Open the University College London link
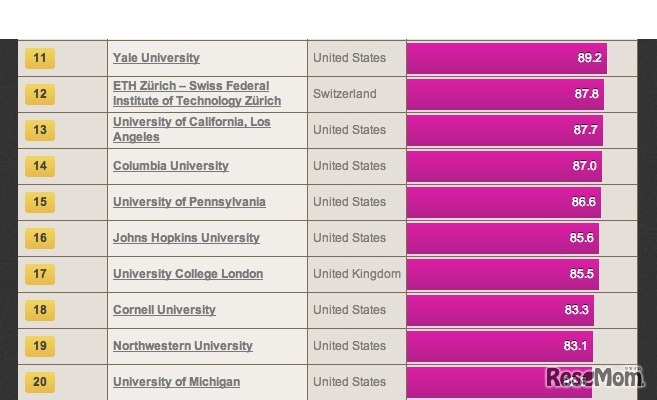Viewport: 657px width, 400px height. pyautogui.click(x=188, y=274)
